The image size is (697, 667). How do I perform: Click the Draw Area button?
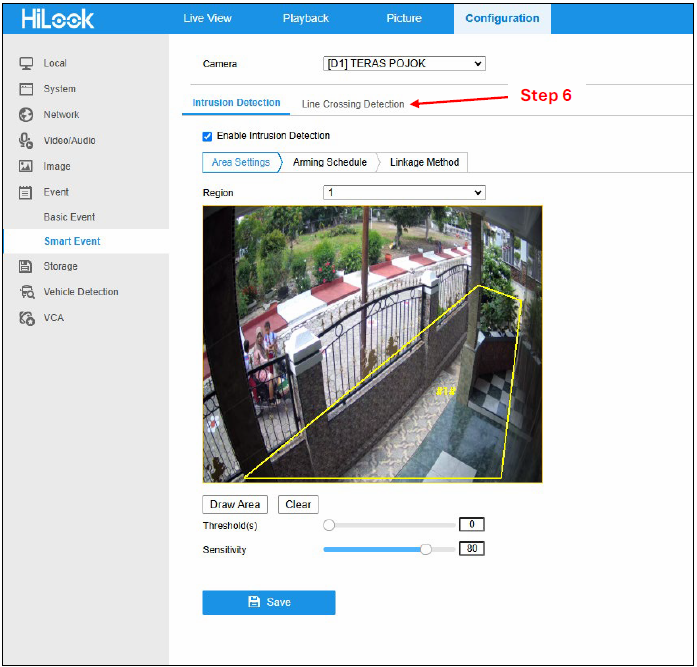[x=235, y=504]
